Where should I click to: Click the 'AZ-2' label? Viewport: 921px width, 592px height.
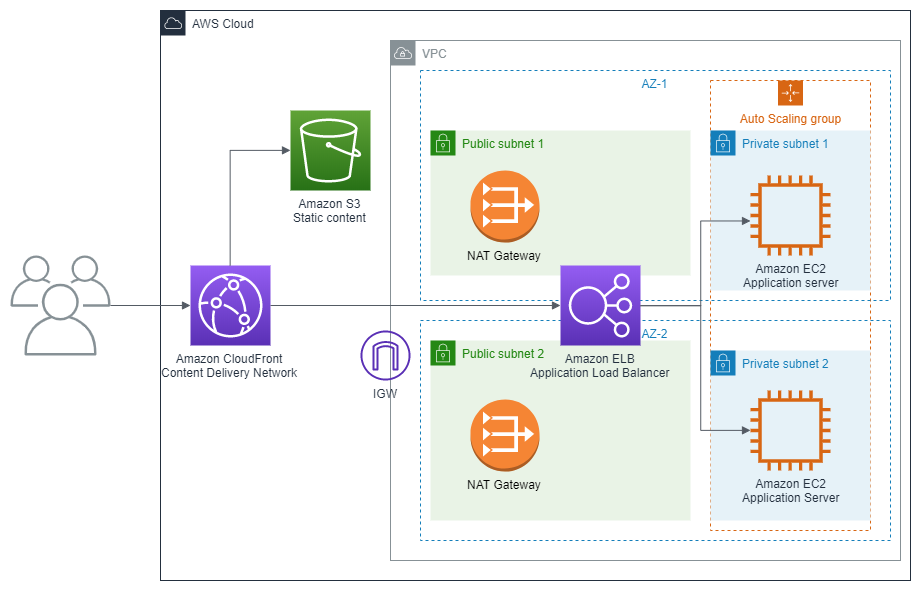654,334
